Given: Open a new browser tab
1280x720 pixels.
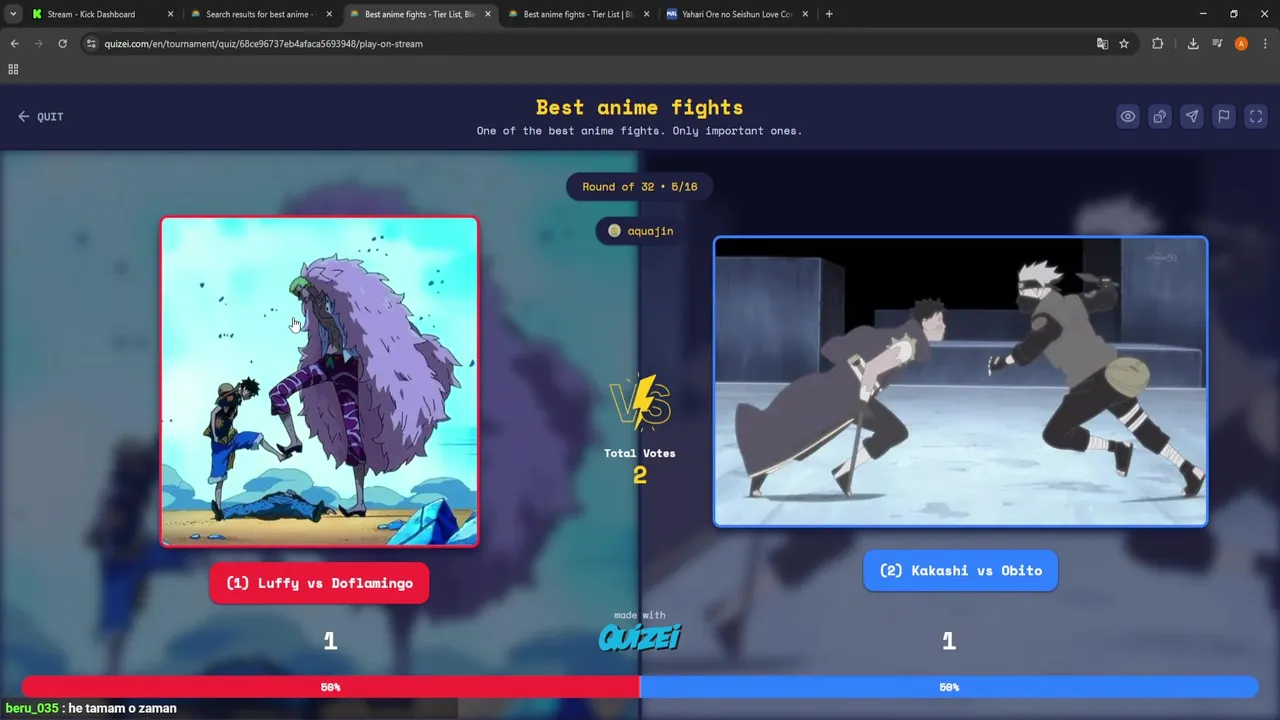Looking at the screenshot, I should (829, 14).
